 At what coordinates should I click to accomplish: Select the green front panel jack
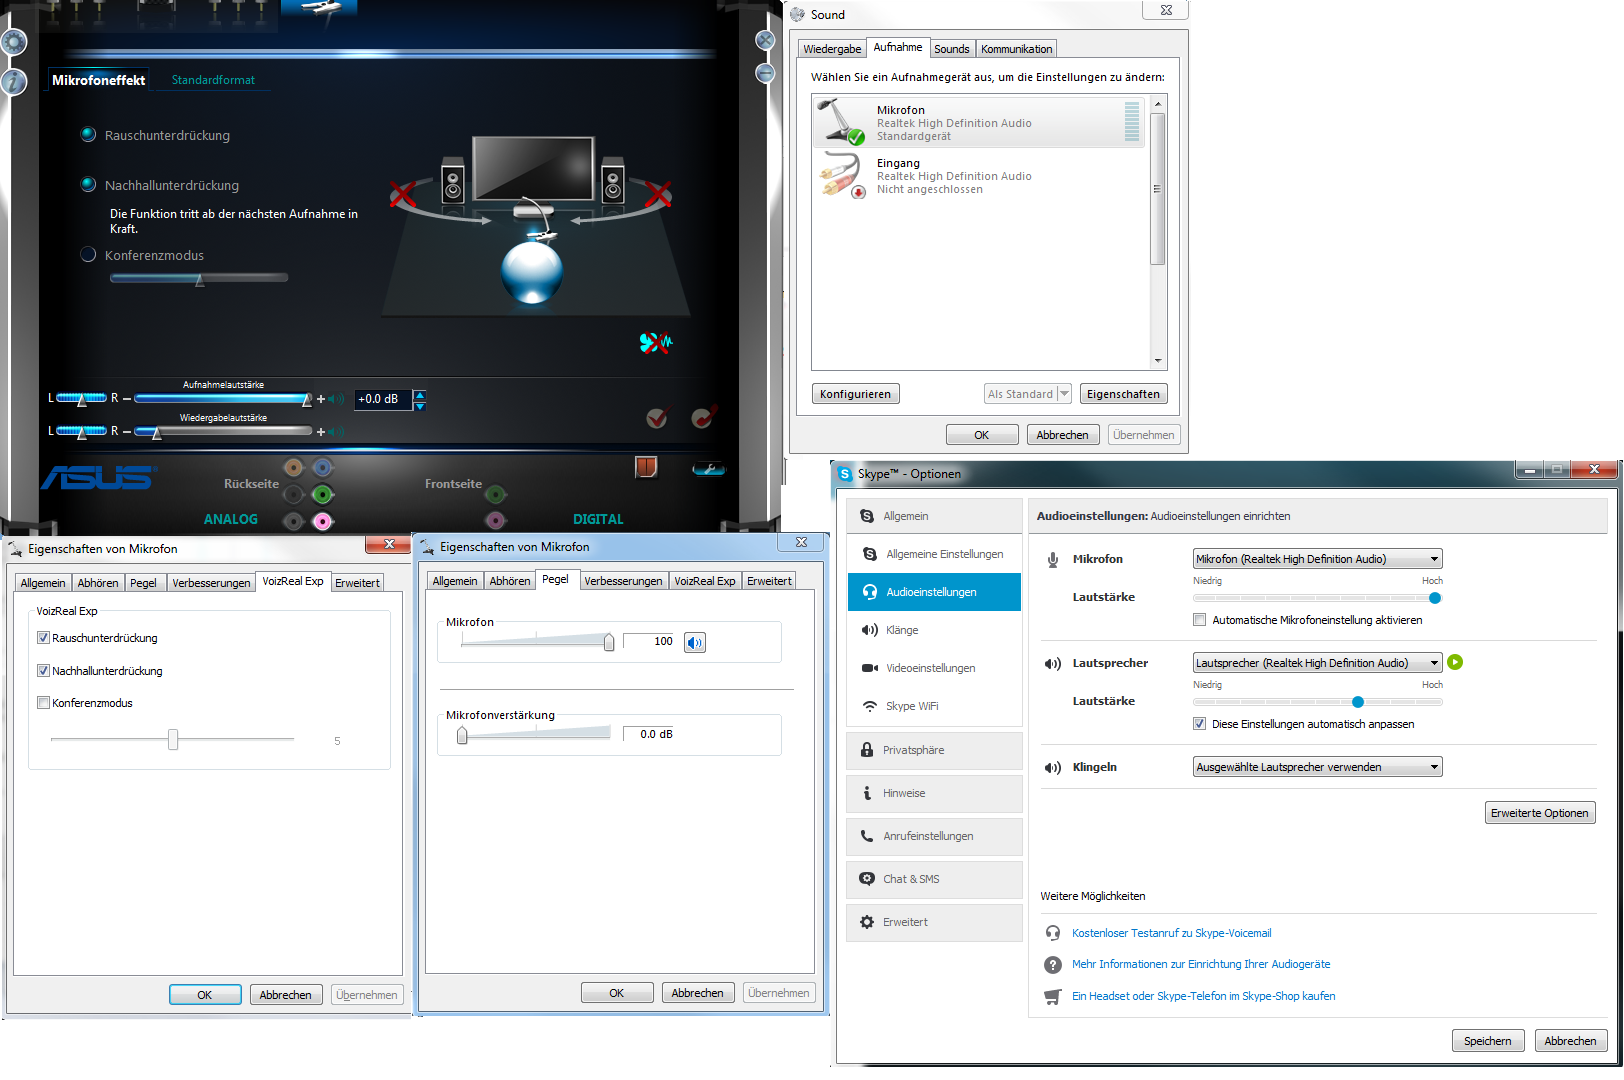(x=496, y=494)
